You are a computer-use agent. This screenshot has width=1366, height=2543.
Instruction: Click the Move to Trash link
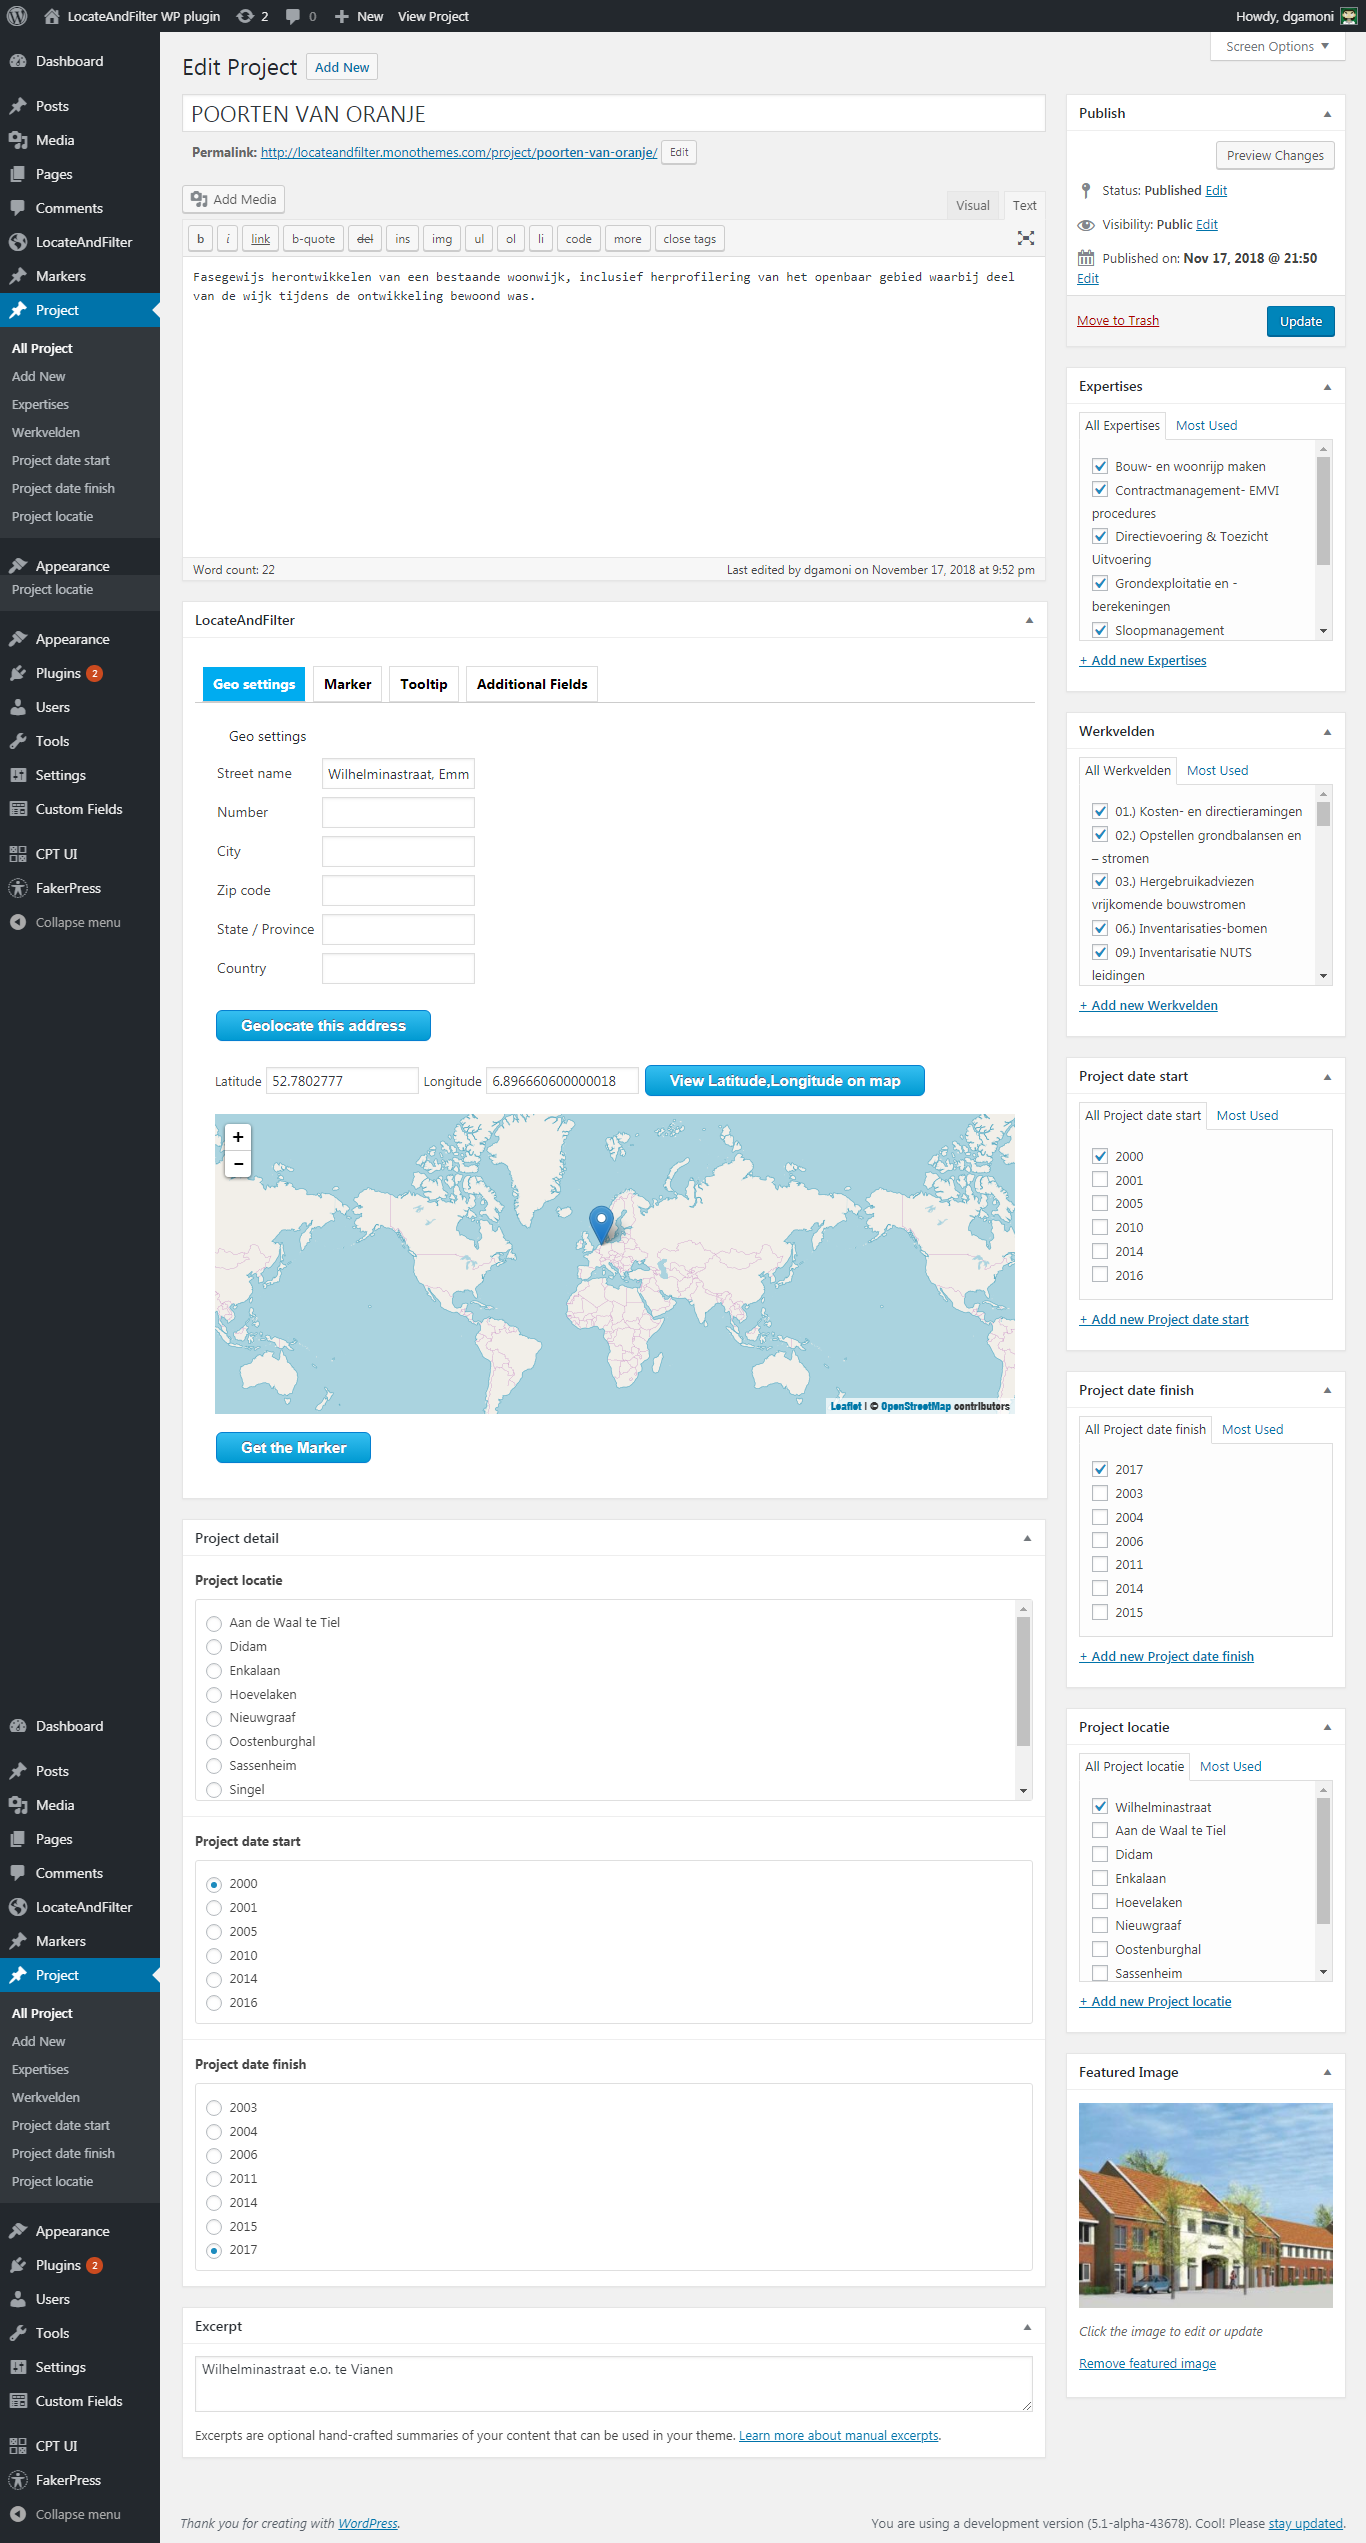(x=1118, y=320)
